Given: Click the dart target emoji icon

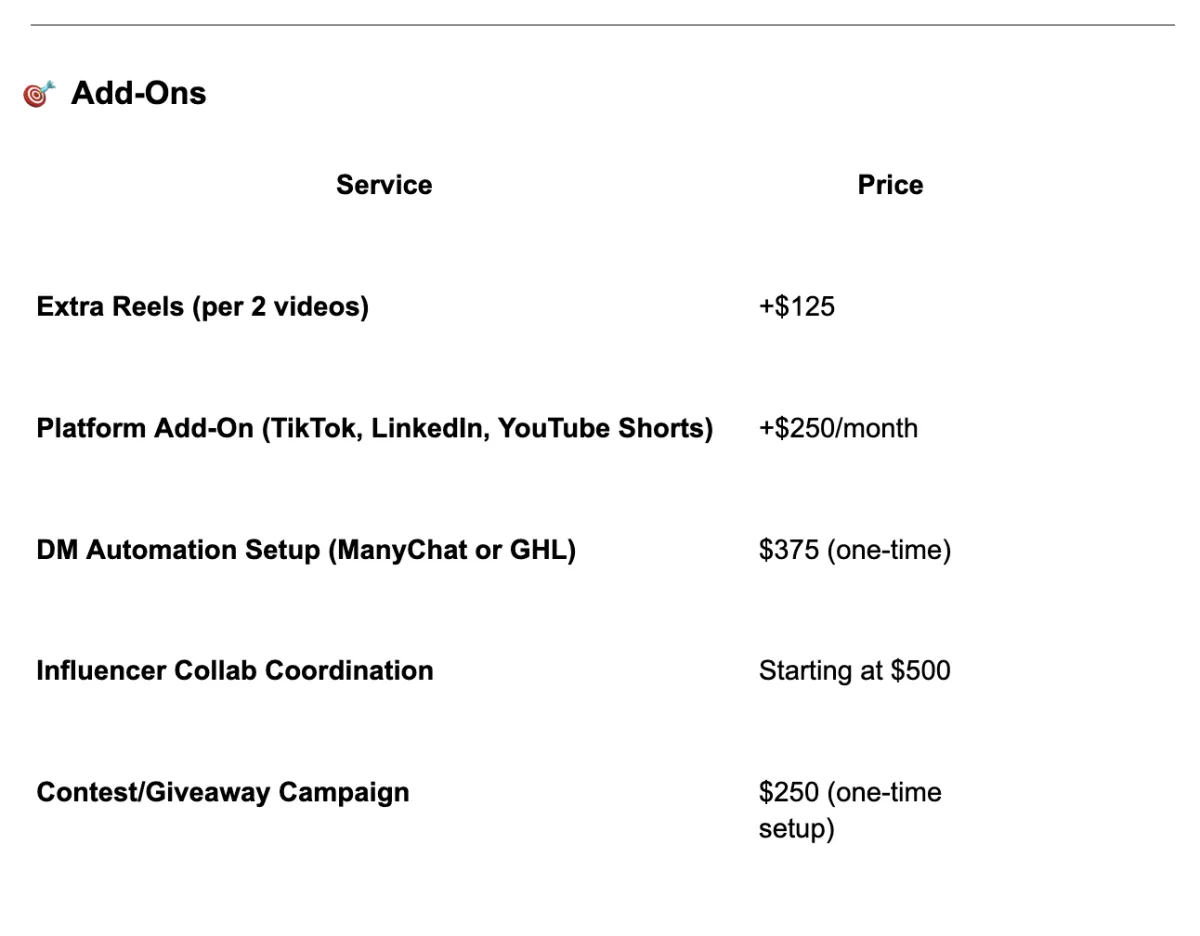Looking at the screenshot, I should pos(37,95).
